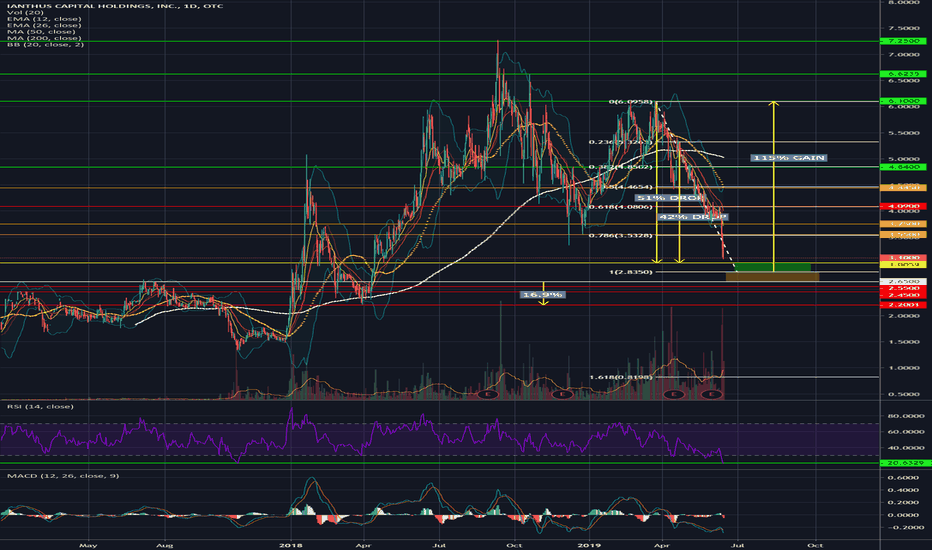Select the earnings marker closest to July 2019
Viewport: 932px width, 550px height.
point(711,394)
